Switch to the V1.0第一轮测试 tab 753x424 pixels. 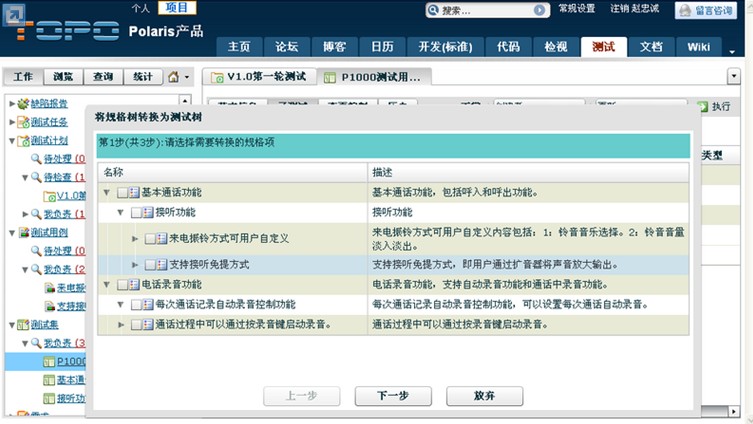click(x=262, y=76)
